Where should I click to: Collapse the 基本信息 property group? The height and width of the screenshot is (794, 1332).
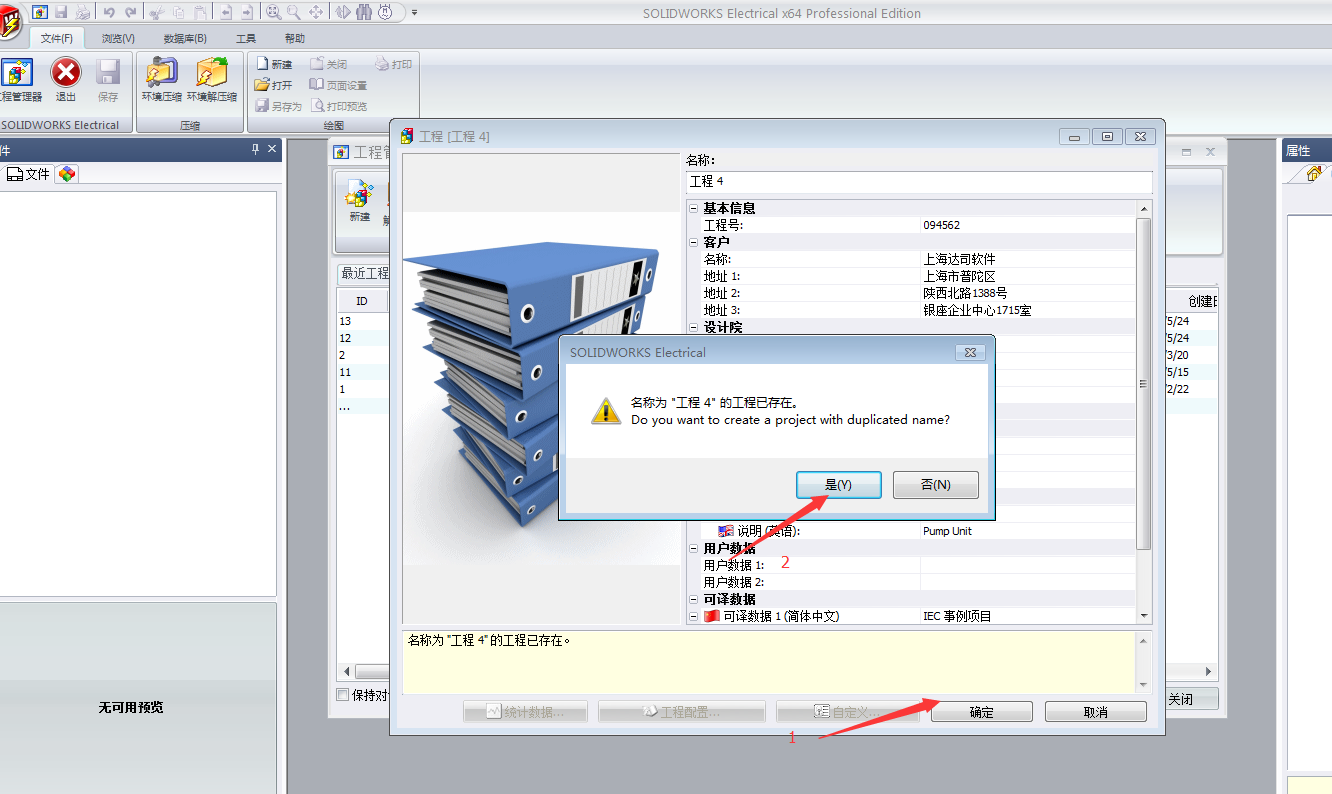[x=694, y=208]
